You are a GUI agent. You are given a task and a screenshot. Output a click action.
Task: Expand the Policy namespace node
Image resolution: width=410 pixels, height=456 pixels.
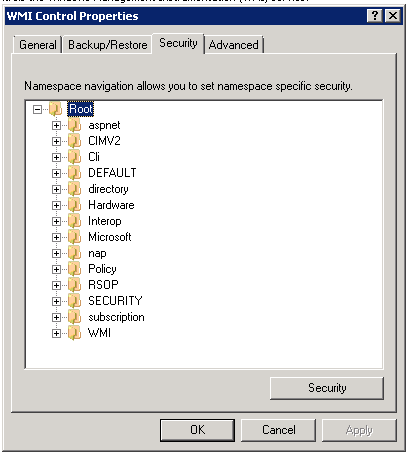pos(56,269)
